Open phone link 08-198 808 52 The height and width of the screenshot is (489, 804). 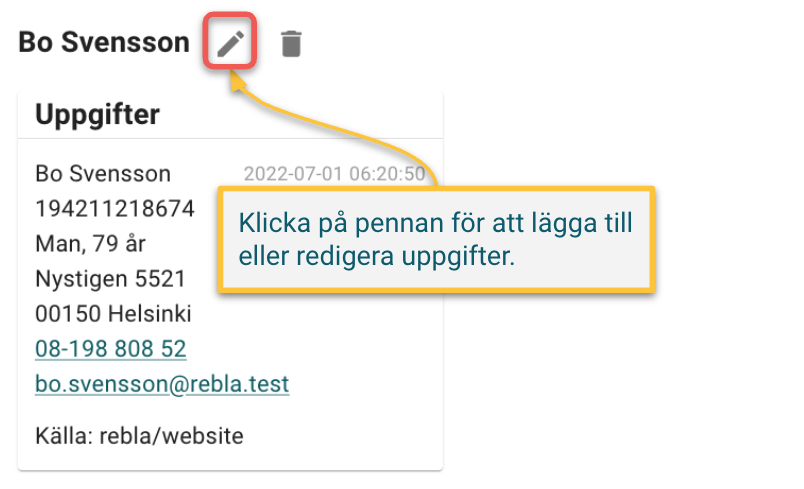pyautogui.click(x=111, y=349)
